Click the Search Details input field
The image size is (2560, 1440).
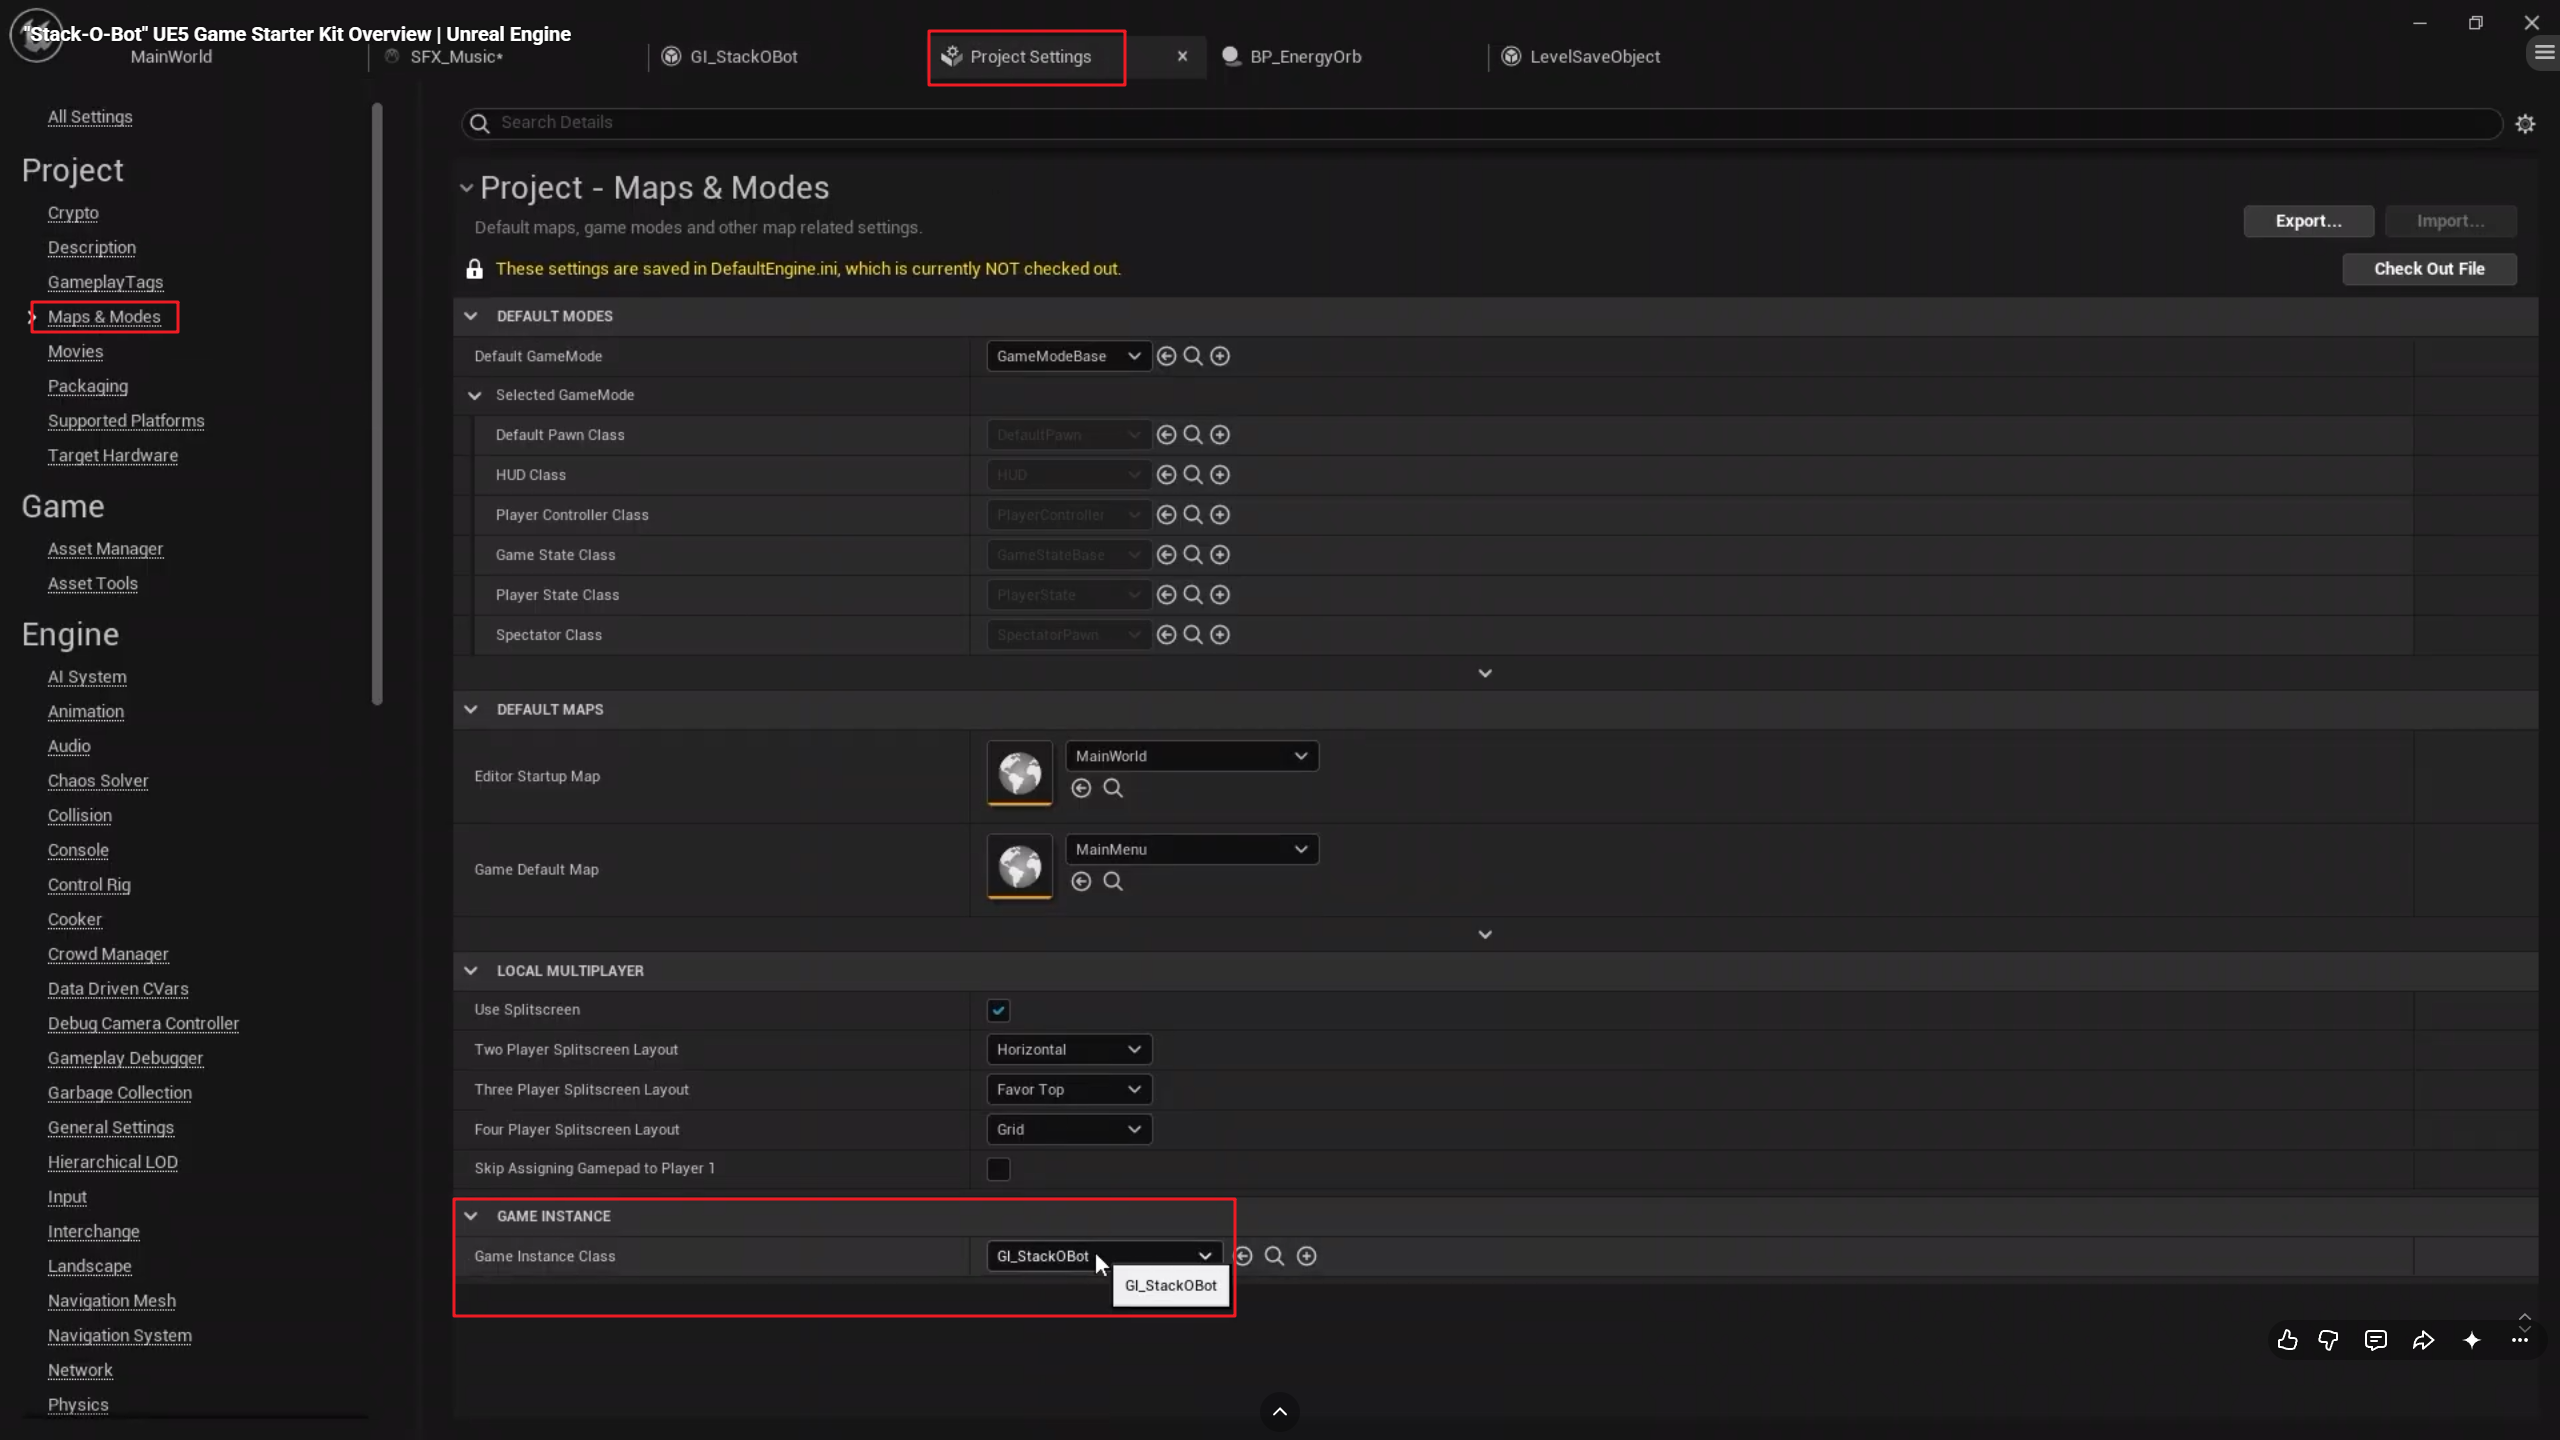pos(1482,123)
